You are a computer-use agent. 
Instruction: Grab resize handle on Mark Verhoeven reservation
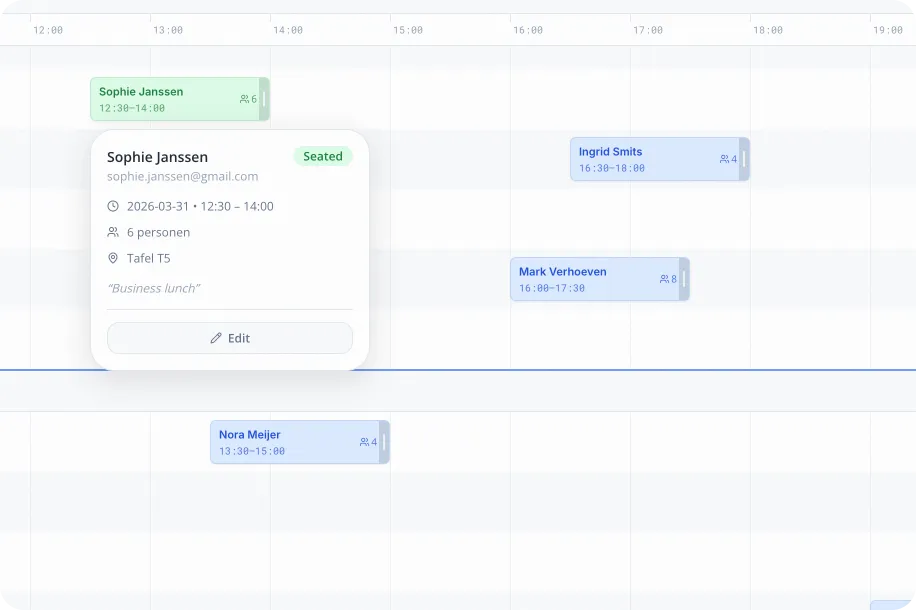point(684,279)
